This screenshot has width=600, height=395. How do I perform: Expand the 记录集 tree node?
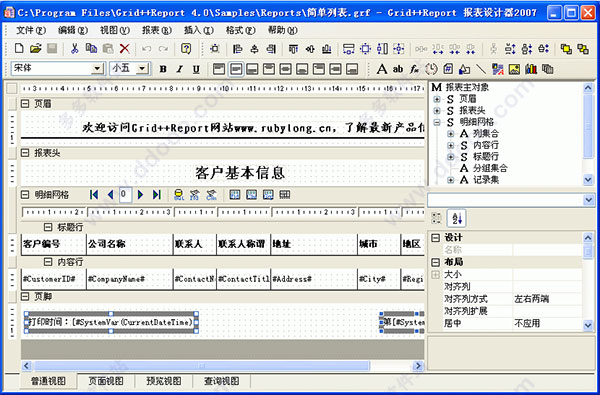tap(451, 180)
